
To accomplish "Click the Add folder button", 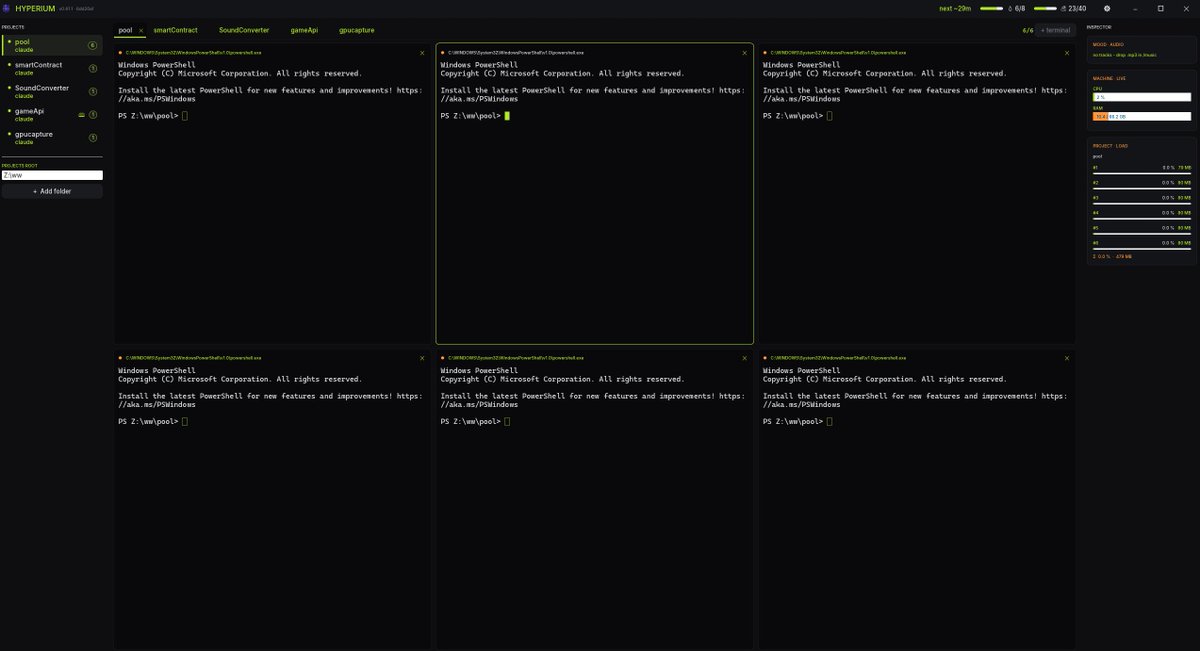I will tap(52, 191).
